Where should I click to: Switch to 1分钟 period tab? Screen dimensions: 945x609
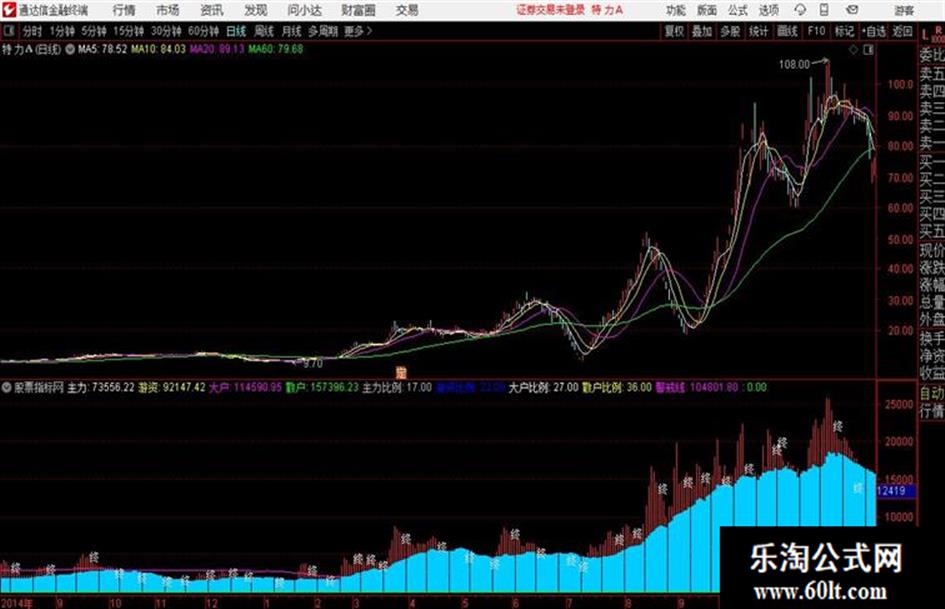pyautogui.click(x=62, y=31)
